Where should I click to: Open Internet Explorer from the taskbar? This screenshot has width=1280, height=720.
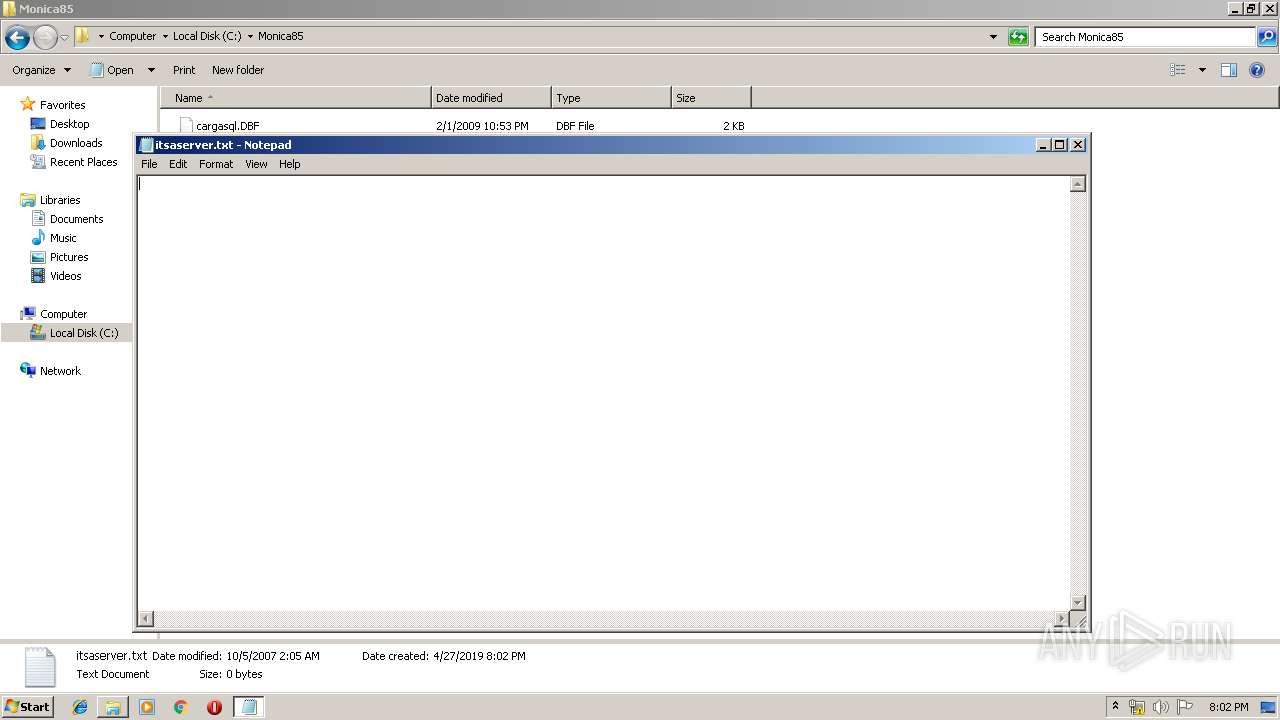pyautogui.click(x=80, y=707)
